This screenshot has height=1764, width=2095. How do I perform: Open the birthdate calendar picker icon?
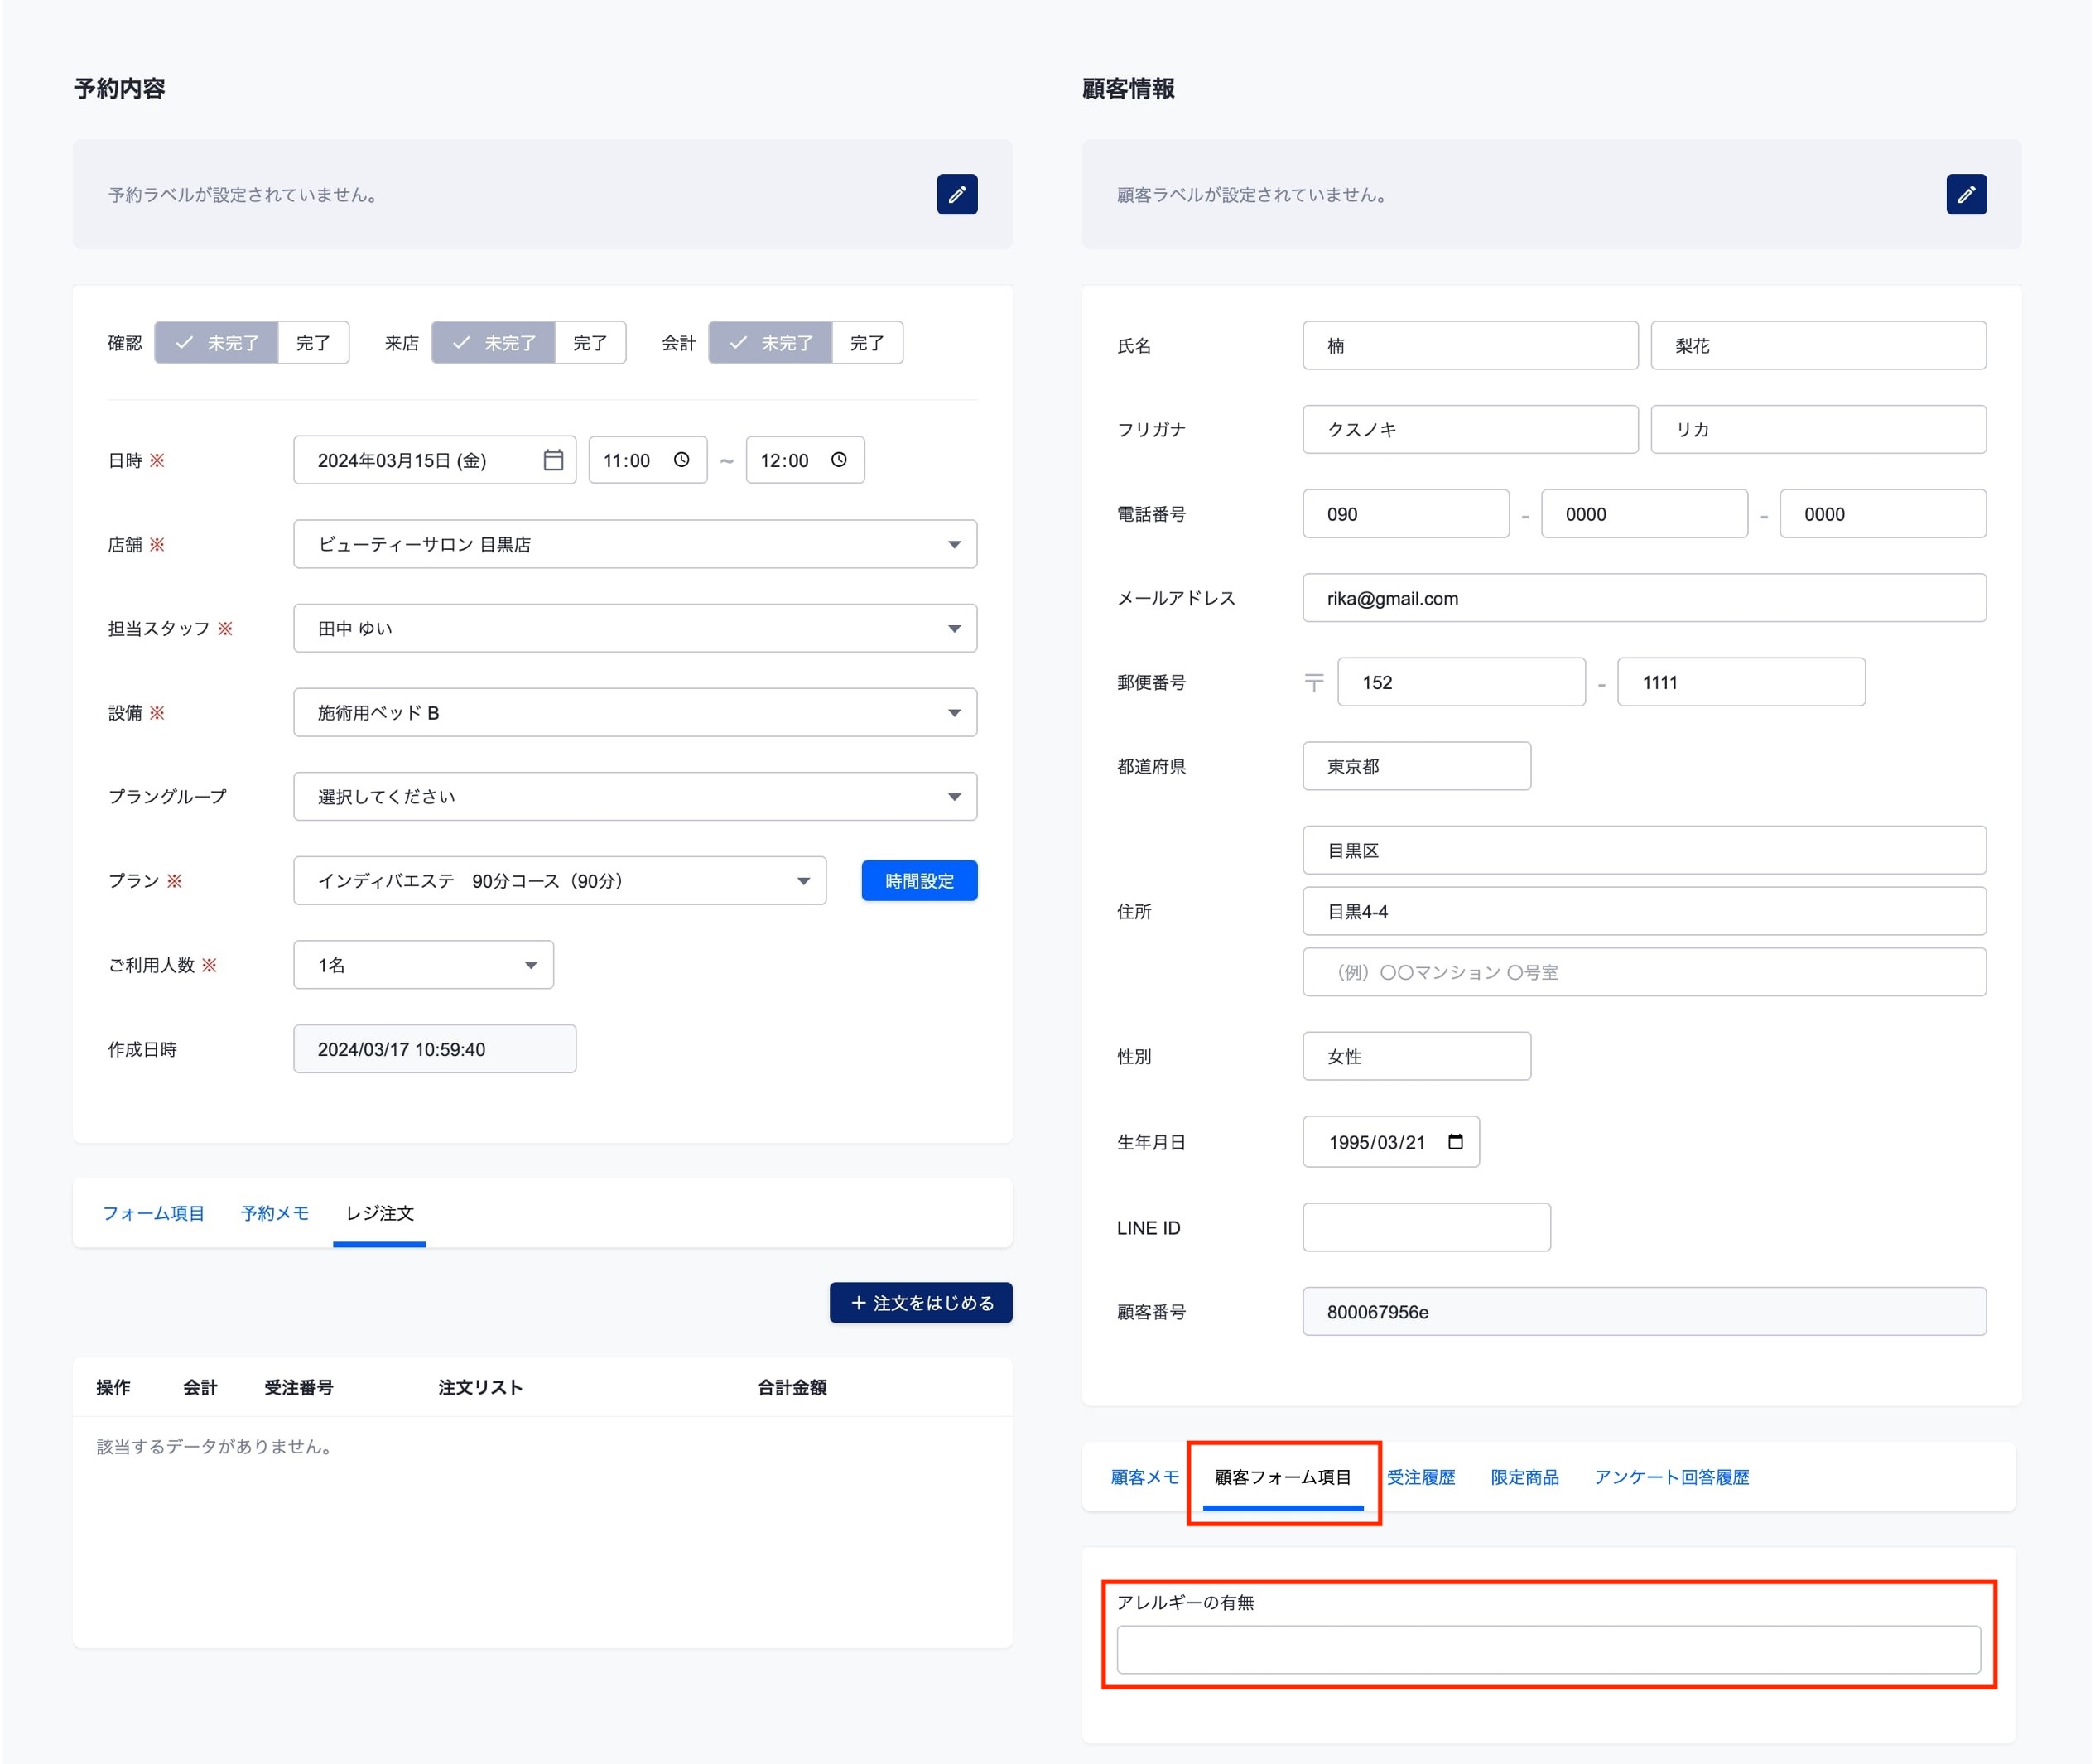pos(1456,1142)
